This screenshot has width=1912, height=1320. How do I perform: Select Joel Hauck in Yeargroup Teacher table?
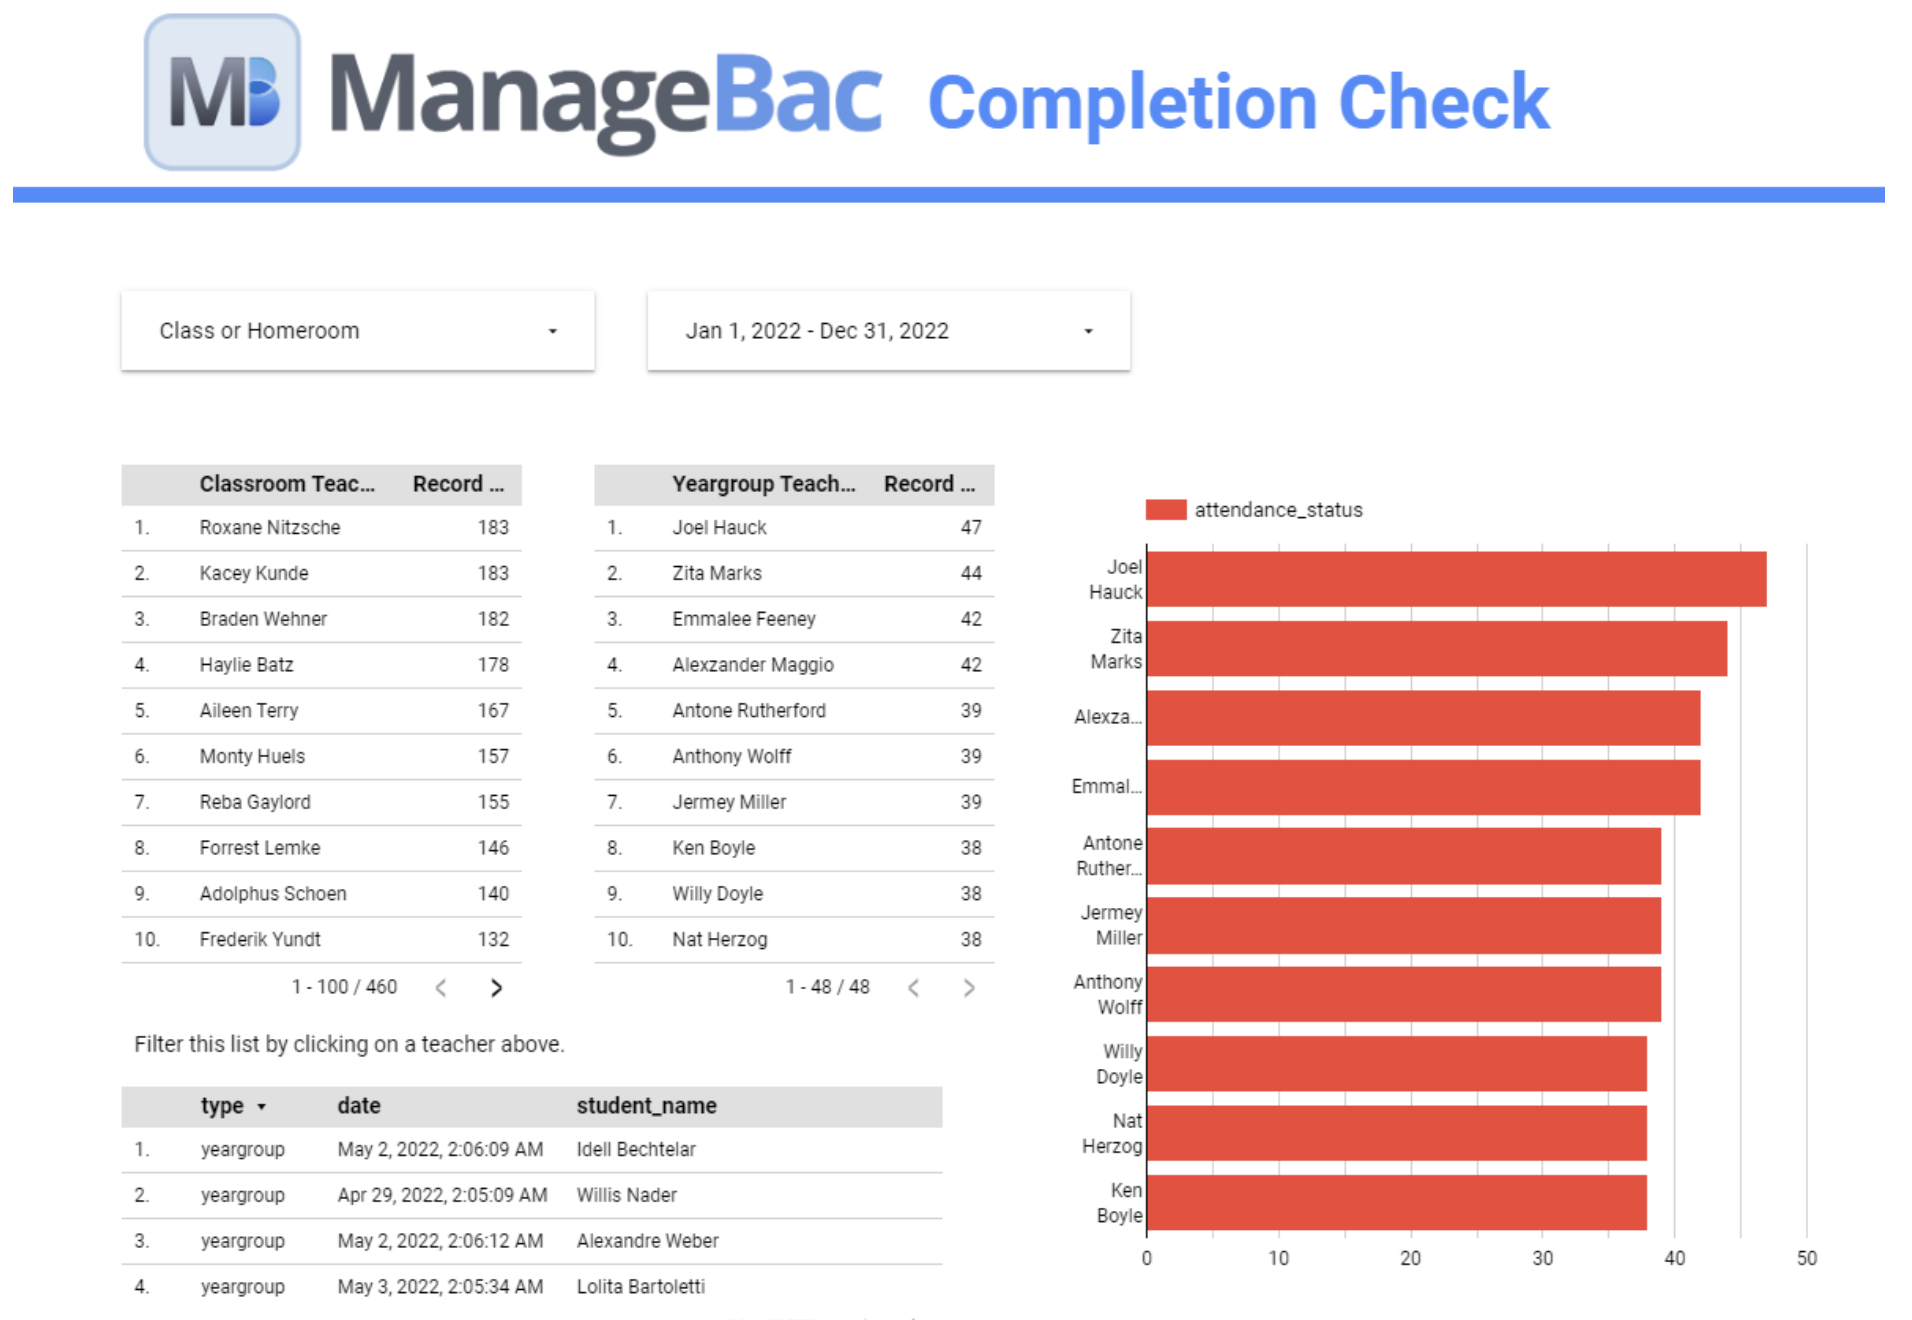point(794,528)
